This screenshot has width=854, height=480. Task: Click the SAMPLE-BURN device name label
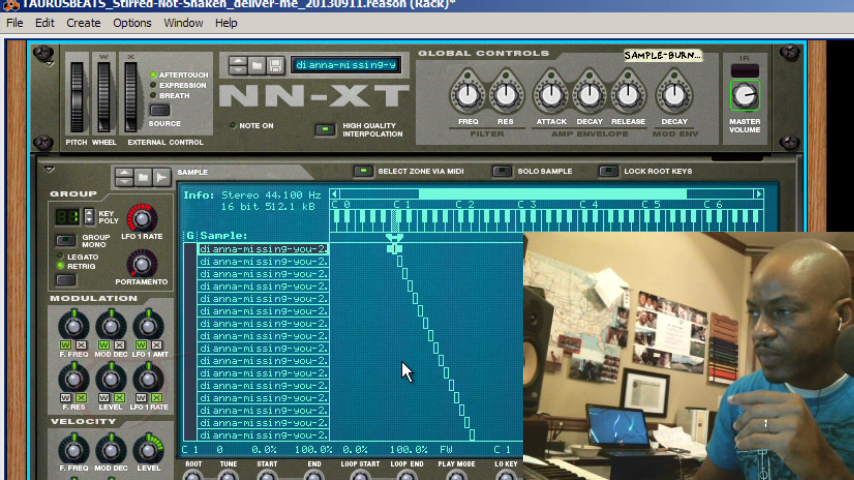(x=662, y=55)
